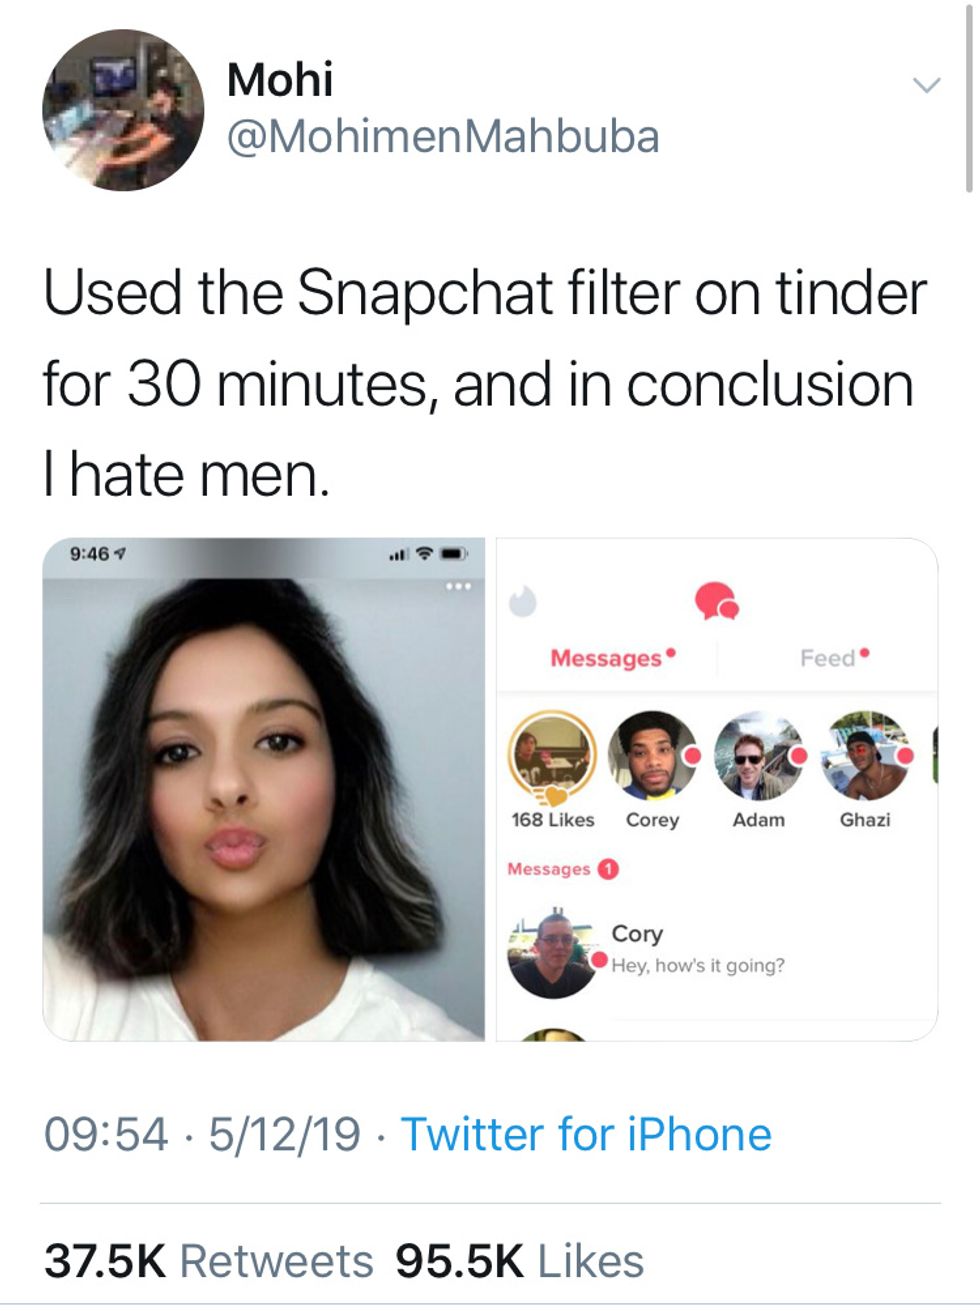
Task: Open the conversation with Cory
Action: pyautogui.click(x=698, y=948)
